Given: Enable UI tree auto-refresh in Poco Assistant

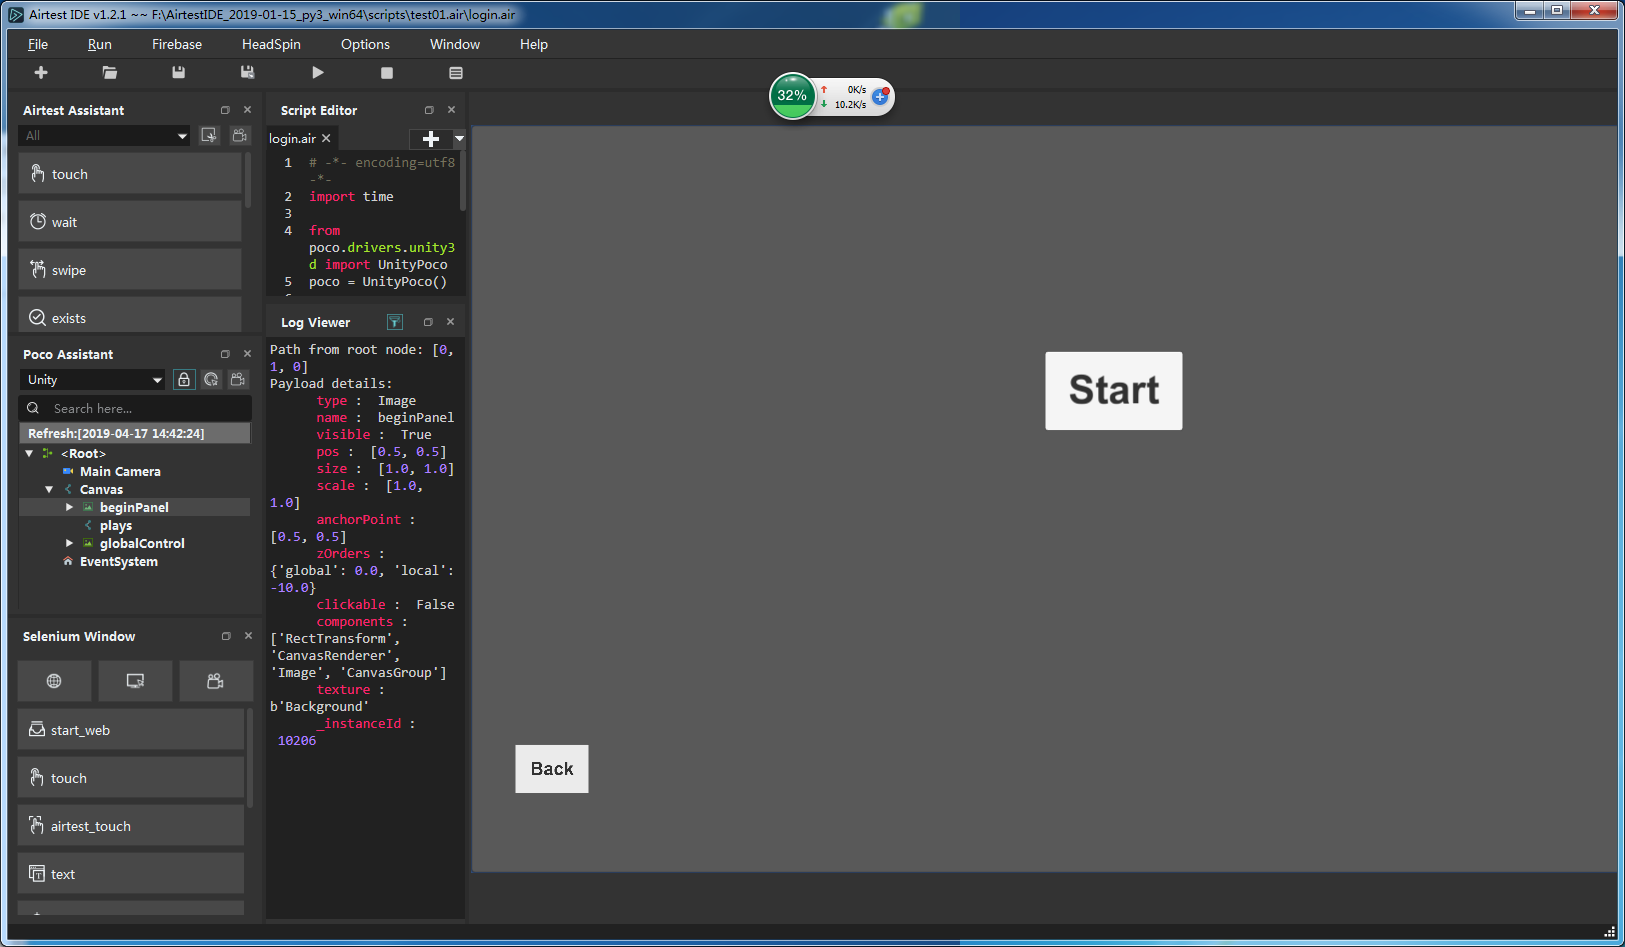Looking at the screenshot, I should (x=211, y=379).
